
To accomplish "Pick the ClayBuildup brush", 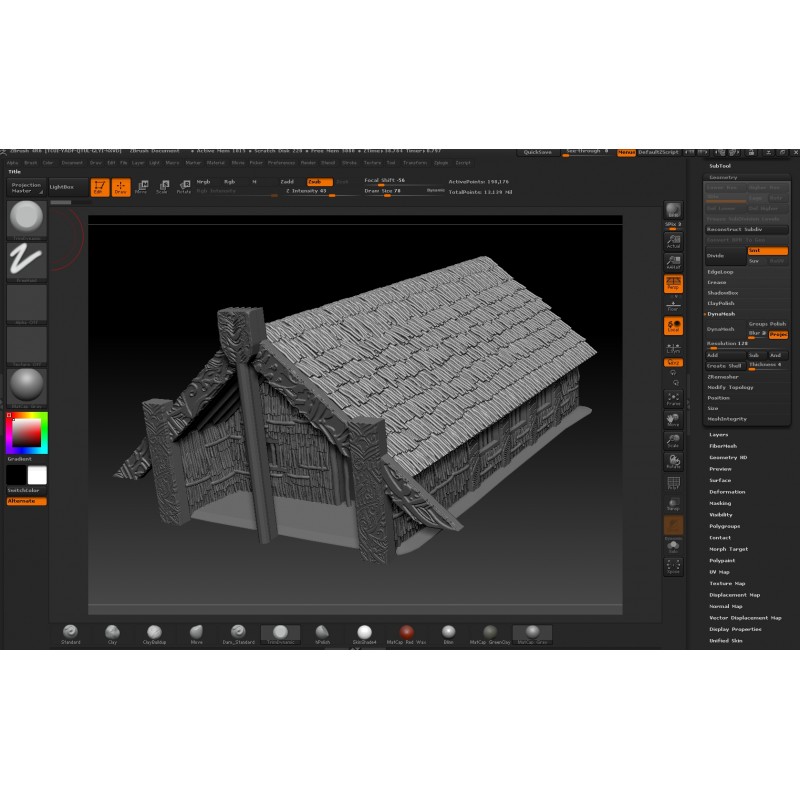I will (x=153, y=634).
